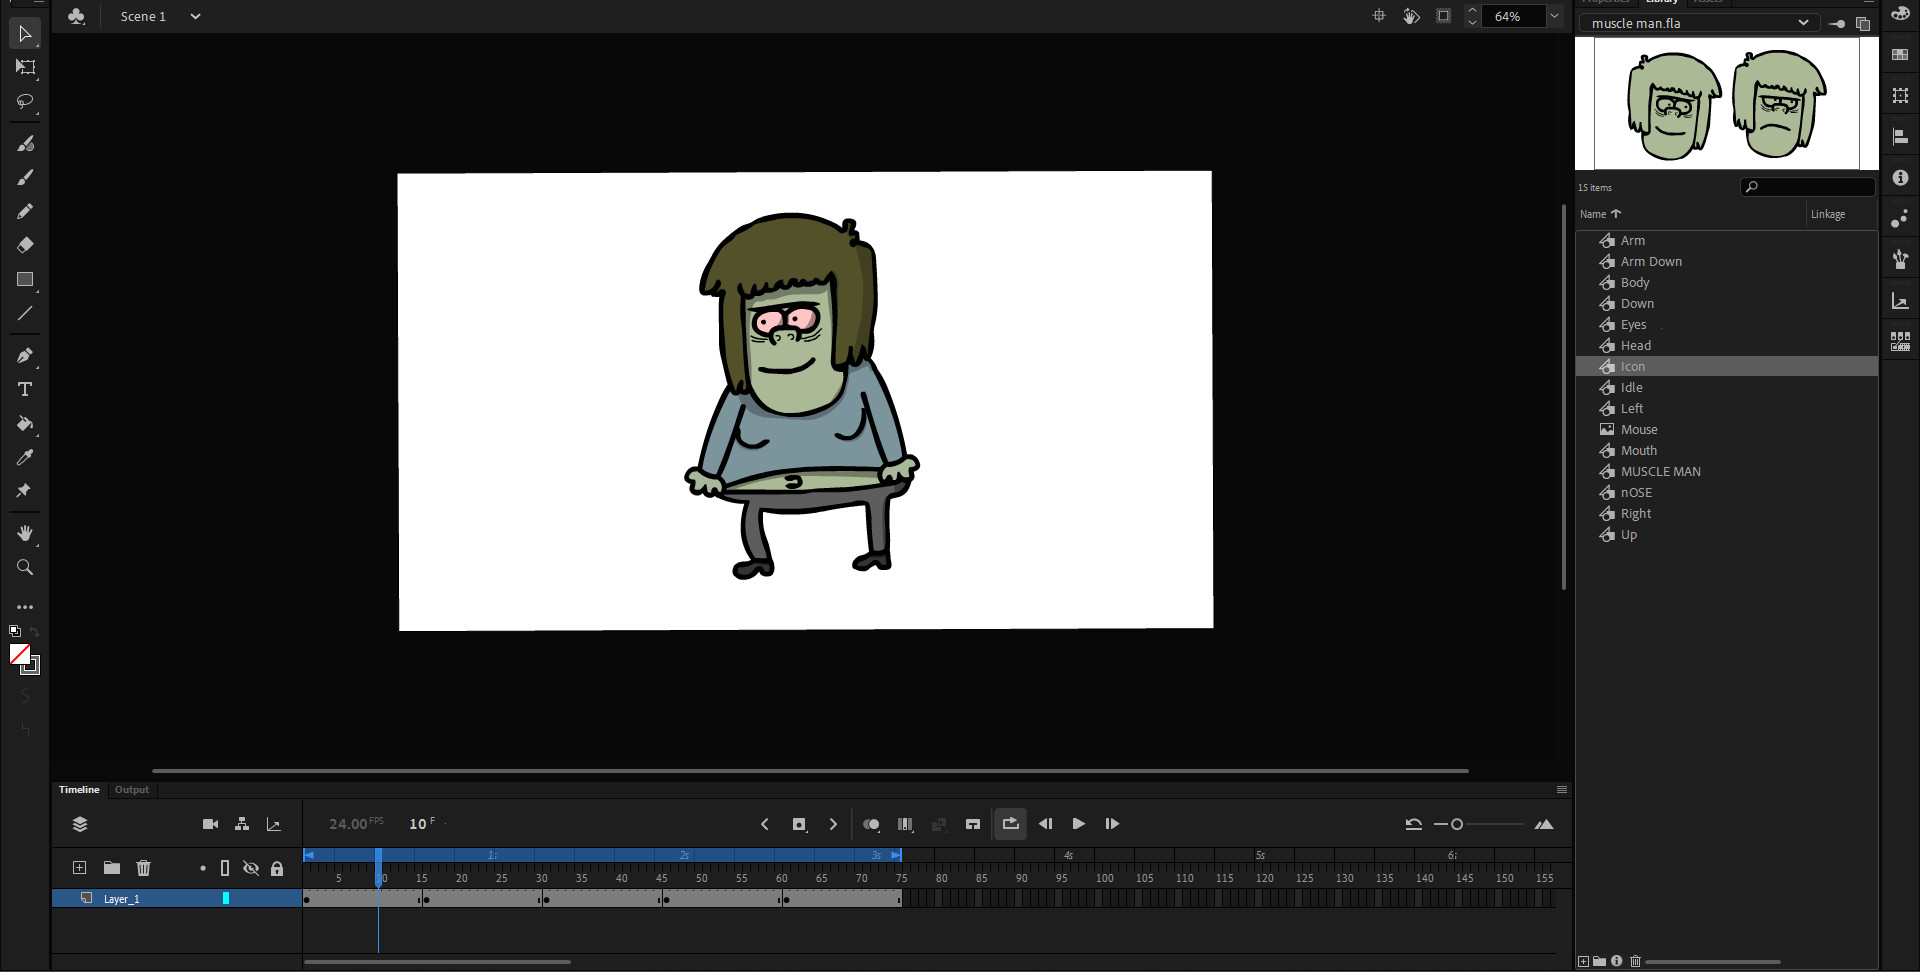1920x972 pixels.
Task: Select the Rectangle tool
Action: click(25, 280)
